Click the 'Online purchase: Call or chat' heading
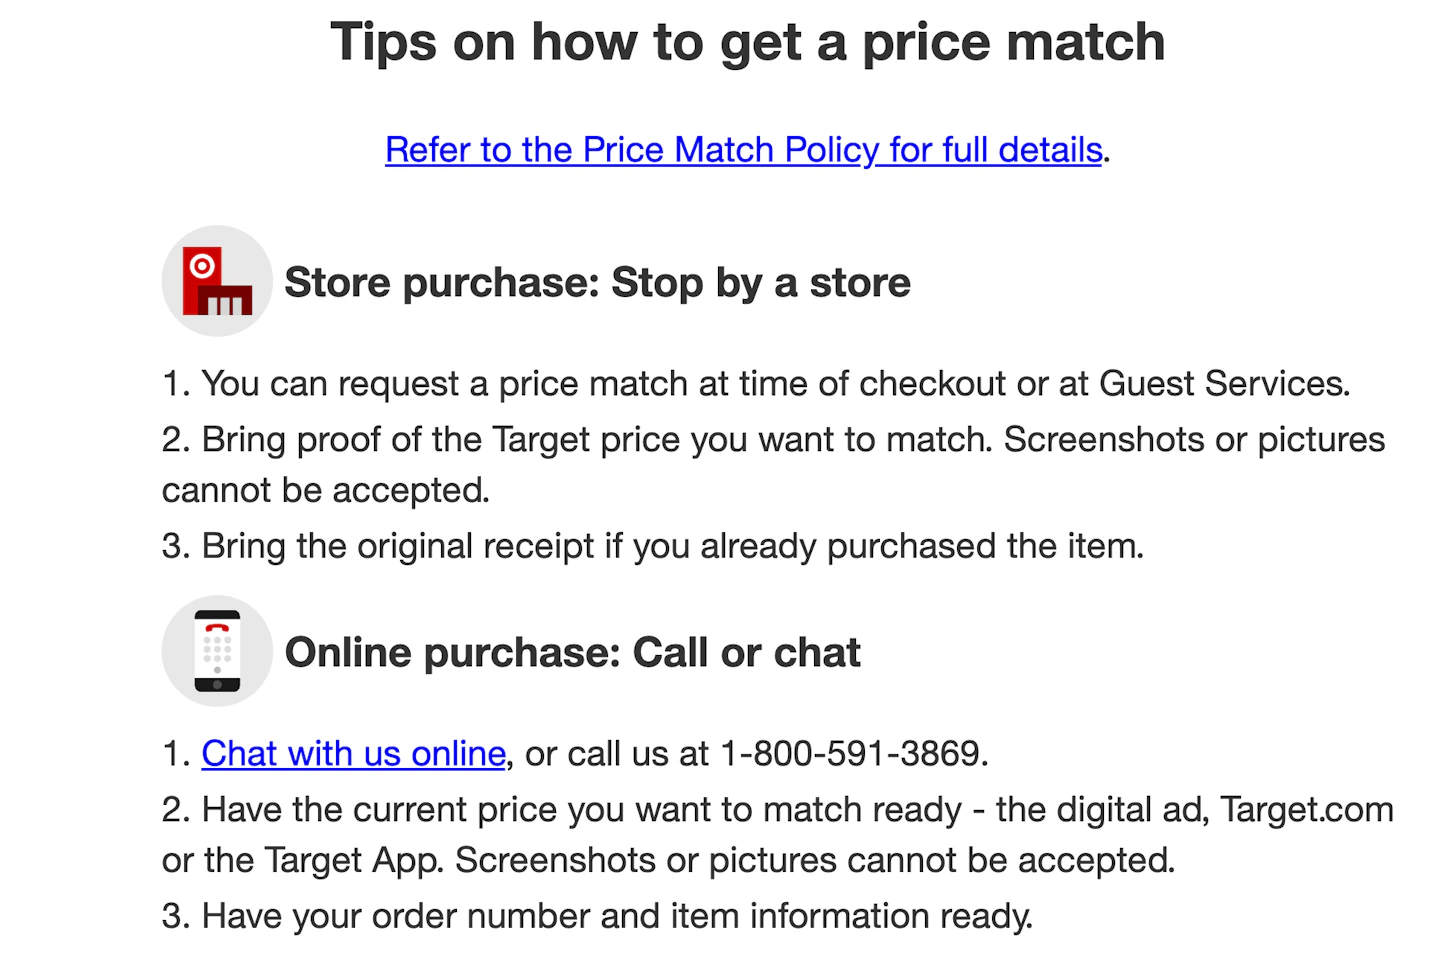 pyautogui.click(x=572, y=653)
